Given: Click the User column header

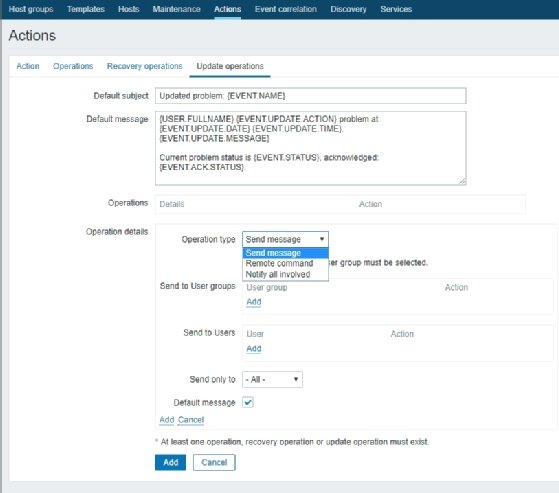Looking at the screenshot, I should [x=255, y=334].
